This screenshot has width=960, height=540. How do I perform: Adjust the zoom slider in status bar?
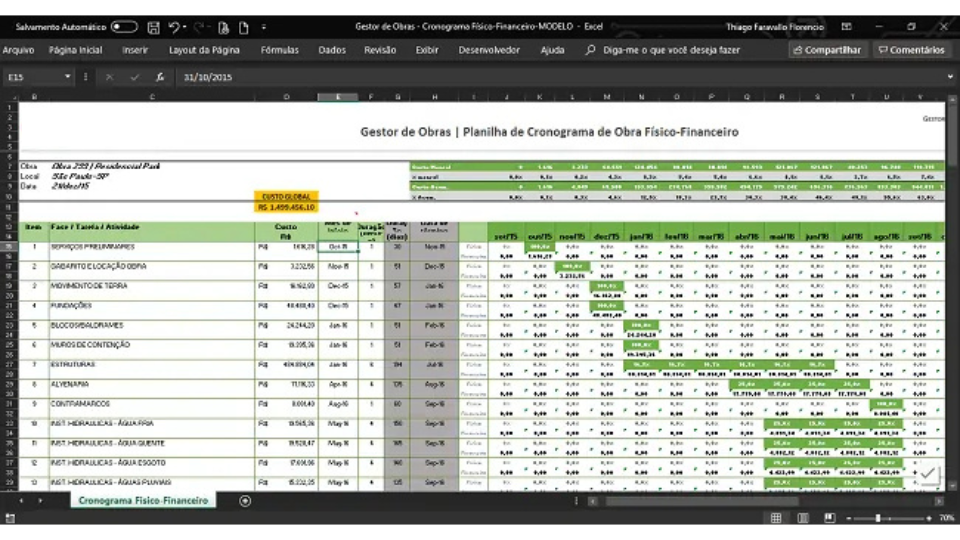pyautogui.click(x=878, y=518)
